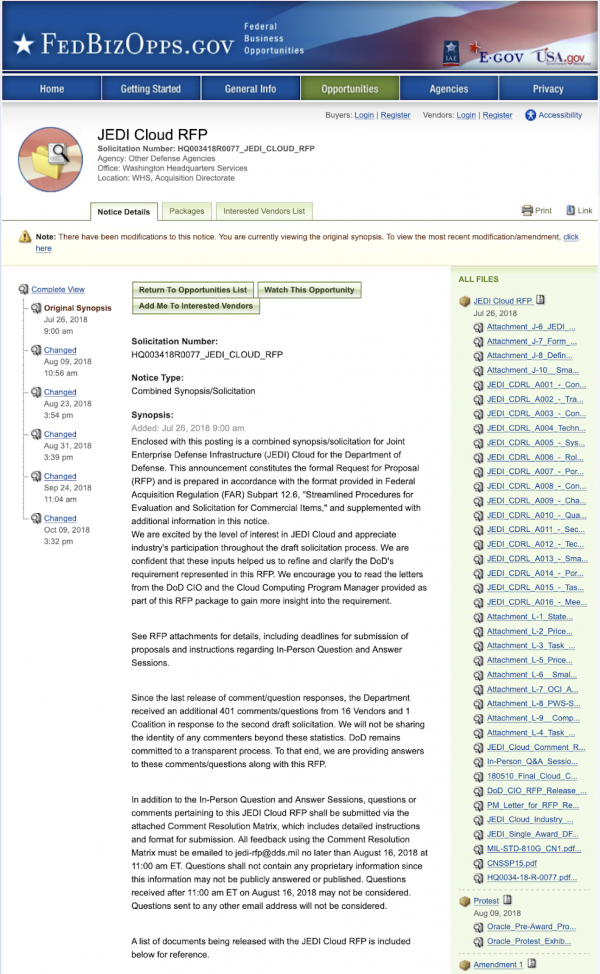Screen dimensions: 600x974
Task: Click the package icon beside Amendment 1
Action: [465, 965]
